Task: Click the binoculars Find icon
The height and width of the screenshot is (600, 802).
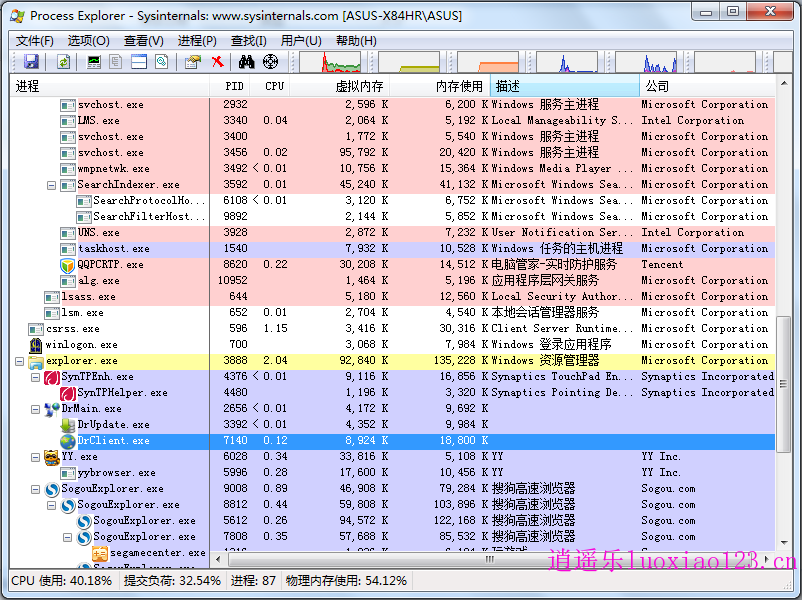Action: point(247,62)
